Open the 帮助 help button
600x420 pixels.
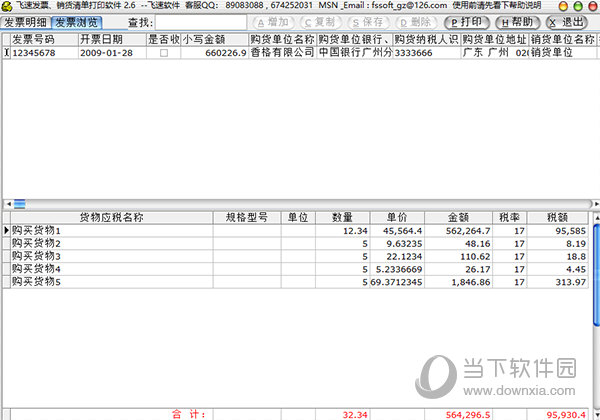[518, 23]
